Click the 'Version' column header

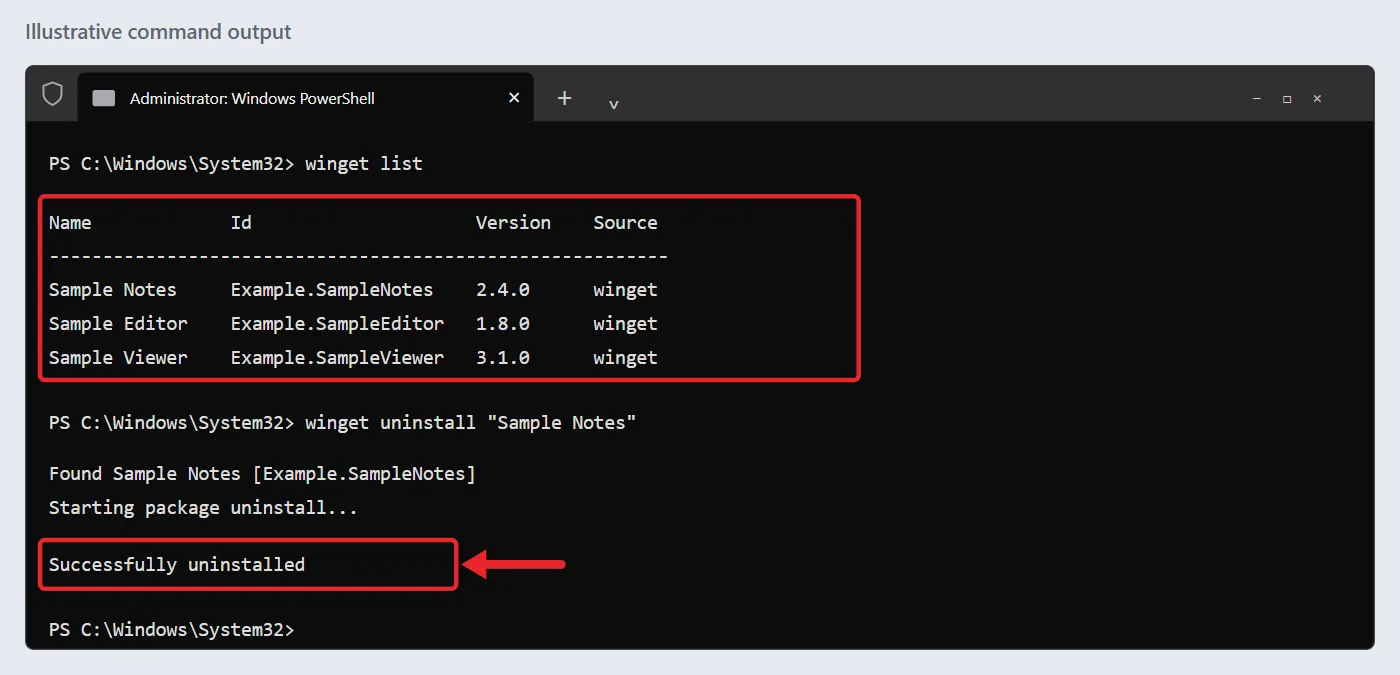[x=513, y=223]
